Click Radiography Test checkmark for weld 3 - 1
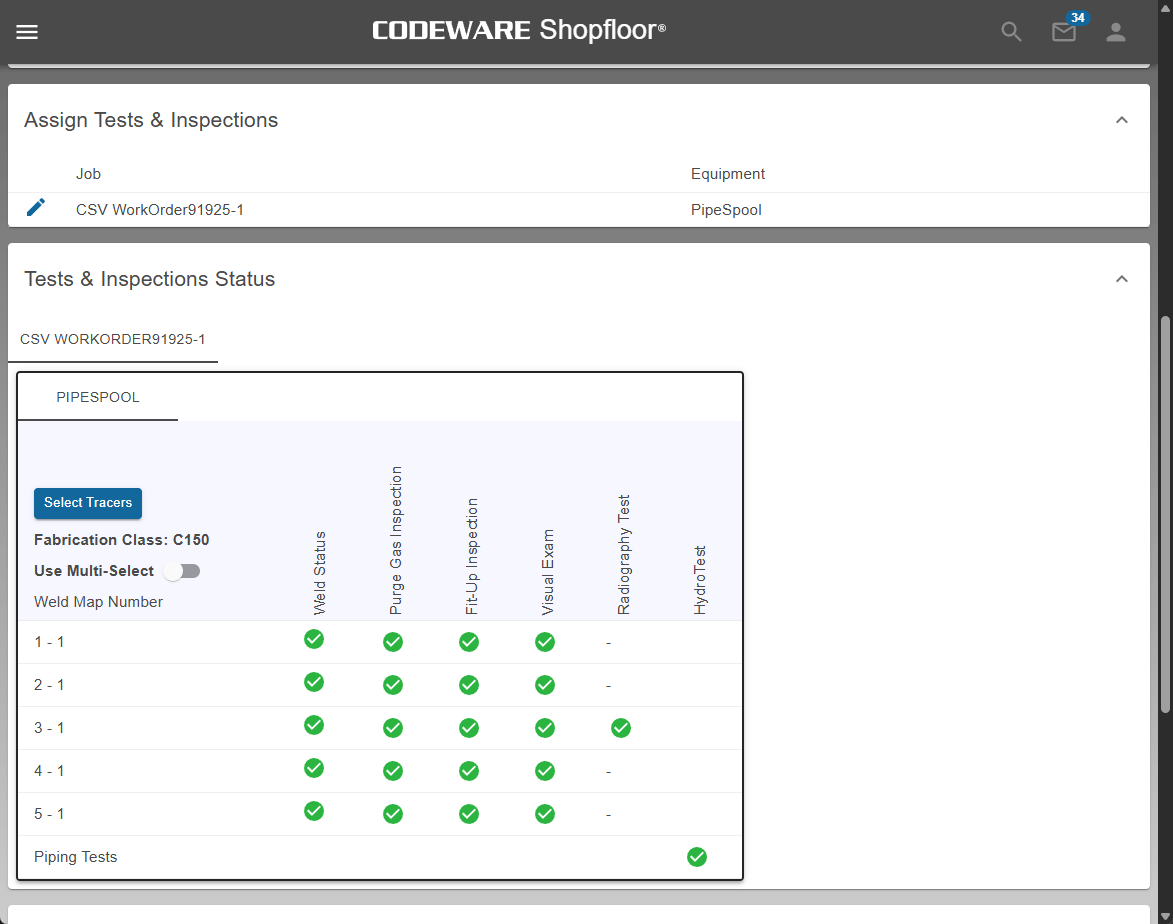 [x=621, y=728]
